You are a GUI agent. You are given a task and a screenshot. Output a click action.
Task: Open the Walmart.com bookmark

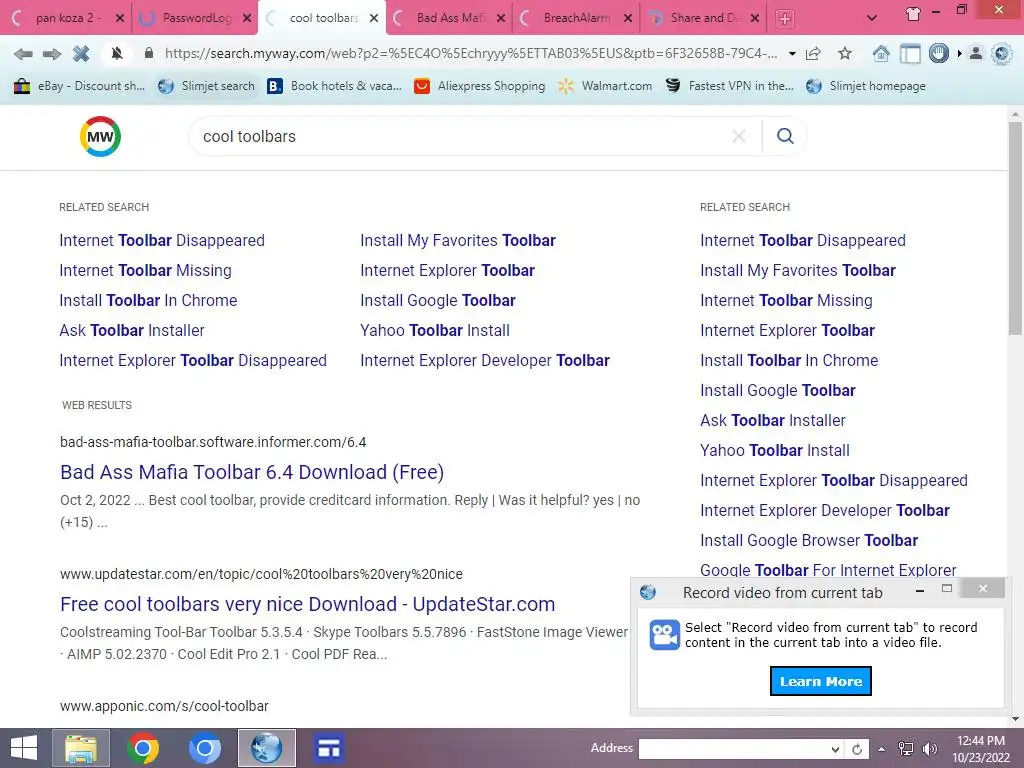coord(605,86)
